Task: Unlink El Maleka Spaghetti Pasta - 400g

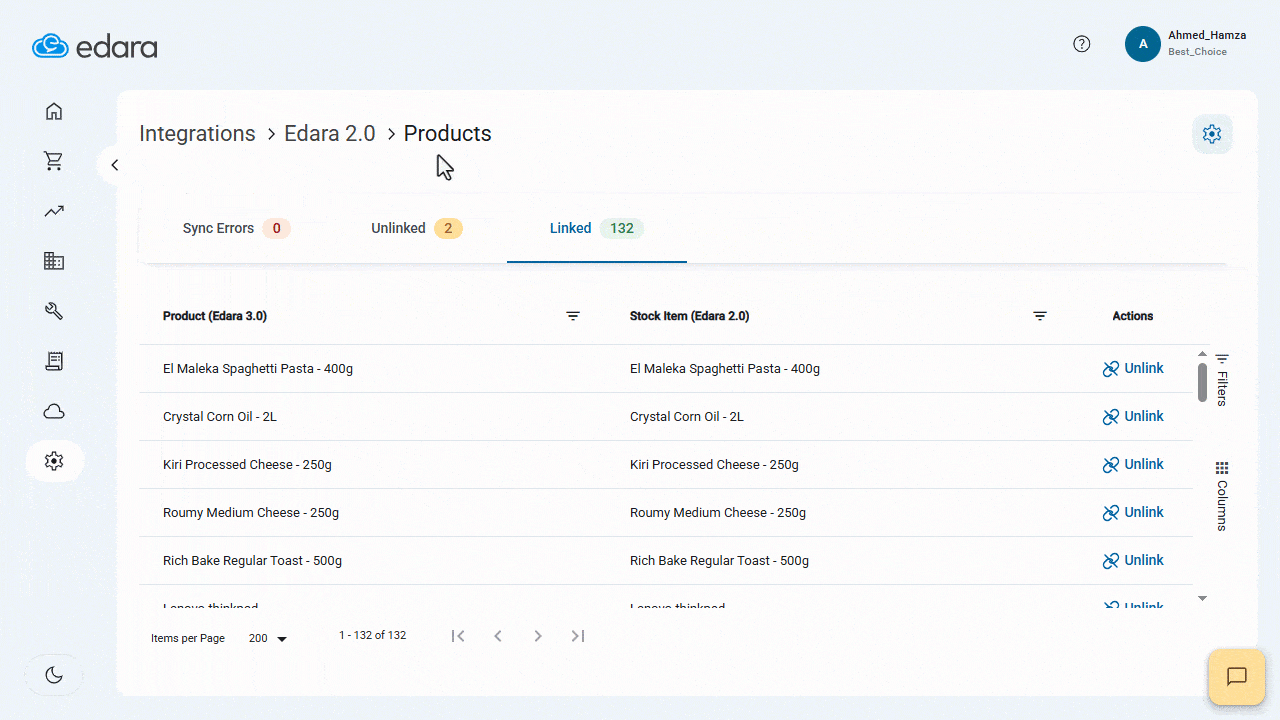Action: coord(1133,368)
